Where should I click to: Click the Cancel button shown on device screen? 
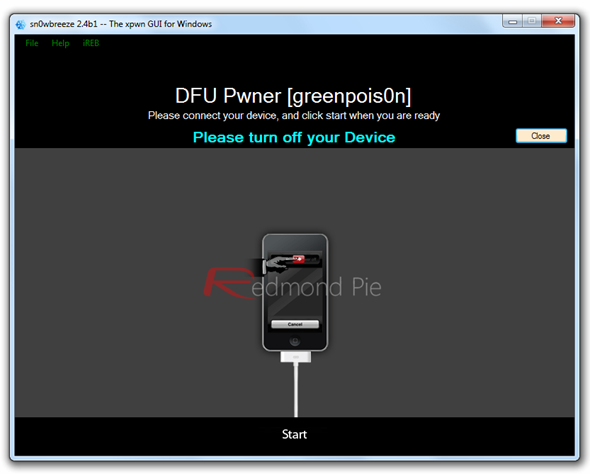[295, 324]
